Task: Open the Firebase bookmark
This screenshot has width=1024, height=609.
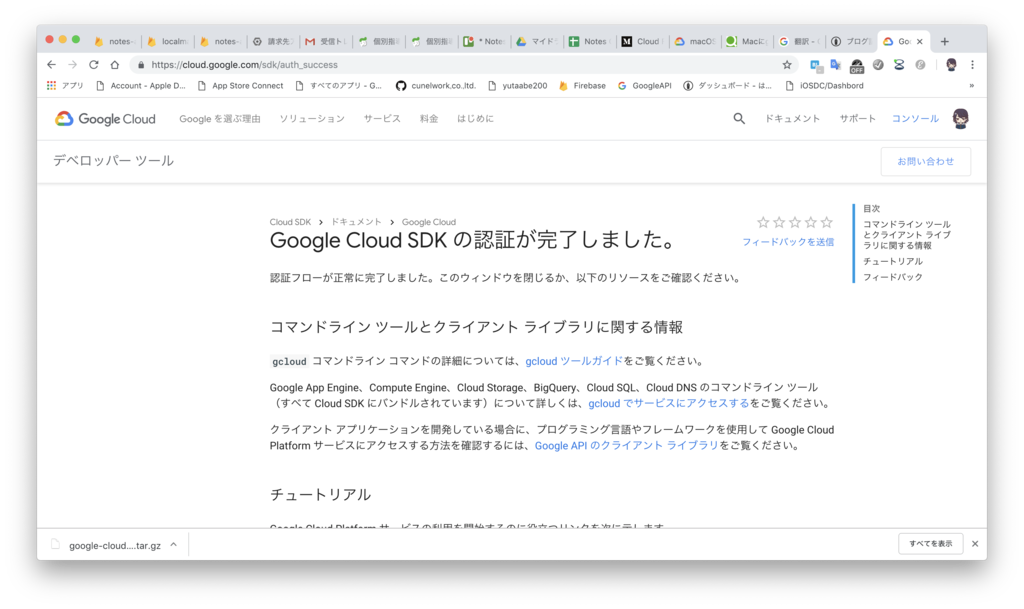Action: 582,86
